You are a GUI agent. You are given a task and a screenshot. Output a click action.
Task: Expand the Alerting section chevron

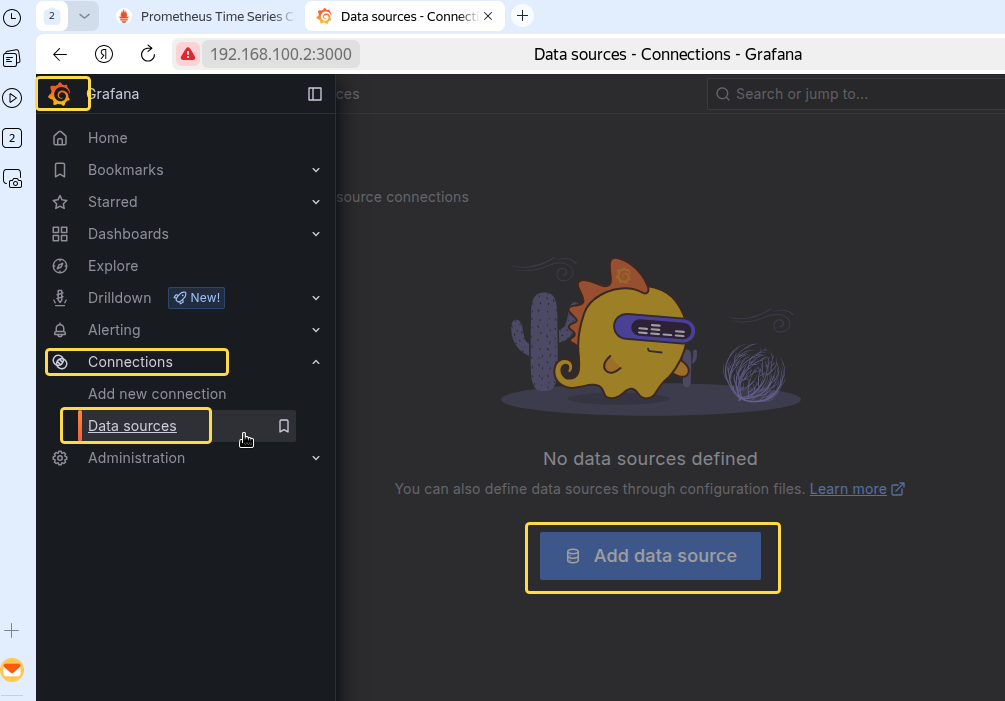316,330
